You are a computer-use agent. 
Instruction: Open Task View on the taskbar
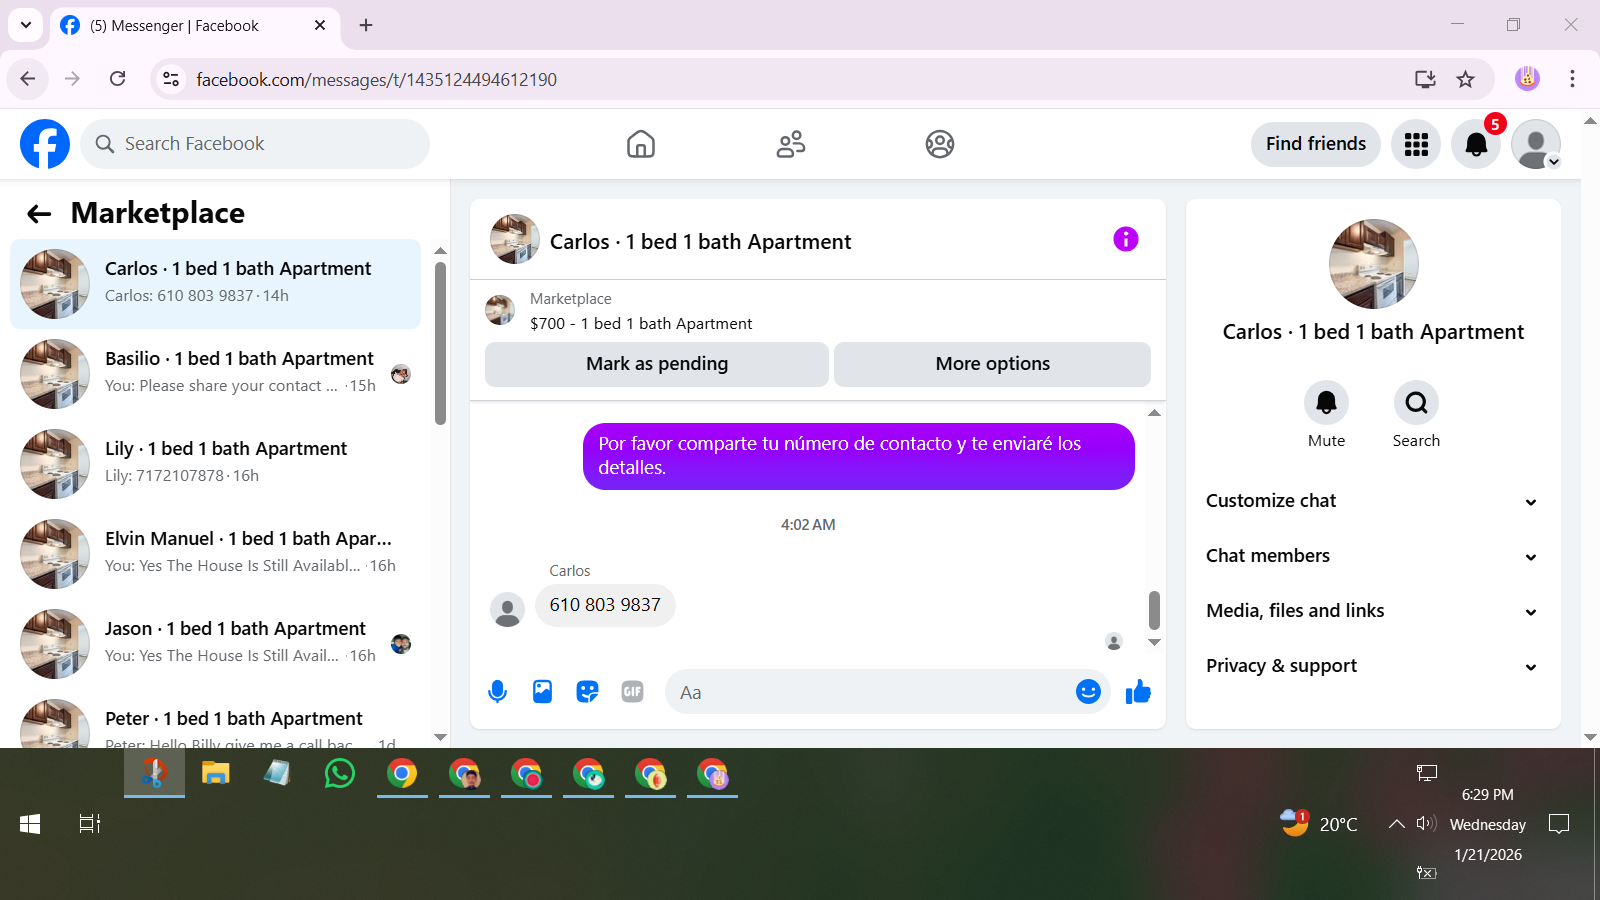(90, 824)
